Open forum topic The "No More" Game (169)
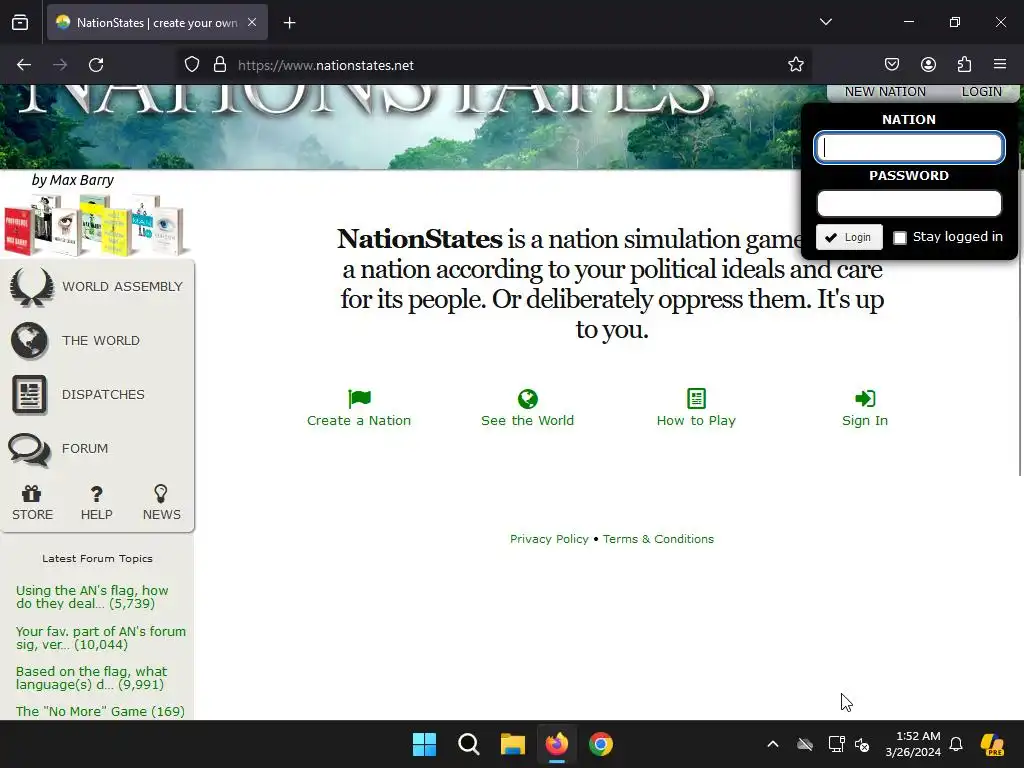This screenshot has width=1024, height=768. [100, 711]
